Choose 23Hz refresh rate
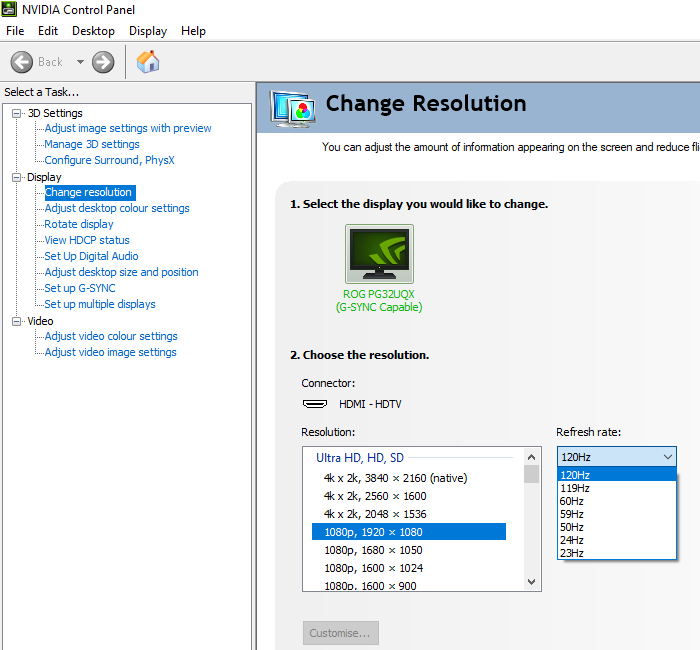The width and height of the screenshot is (700, 650). point(617,553)
